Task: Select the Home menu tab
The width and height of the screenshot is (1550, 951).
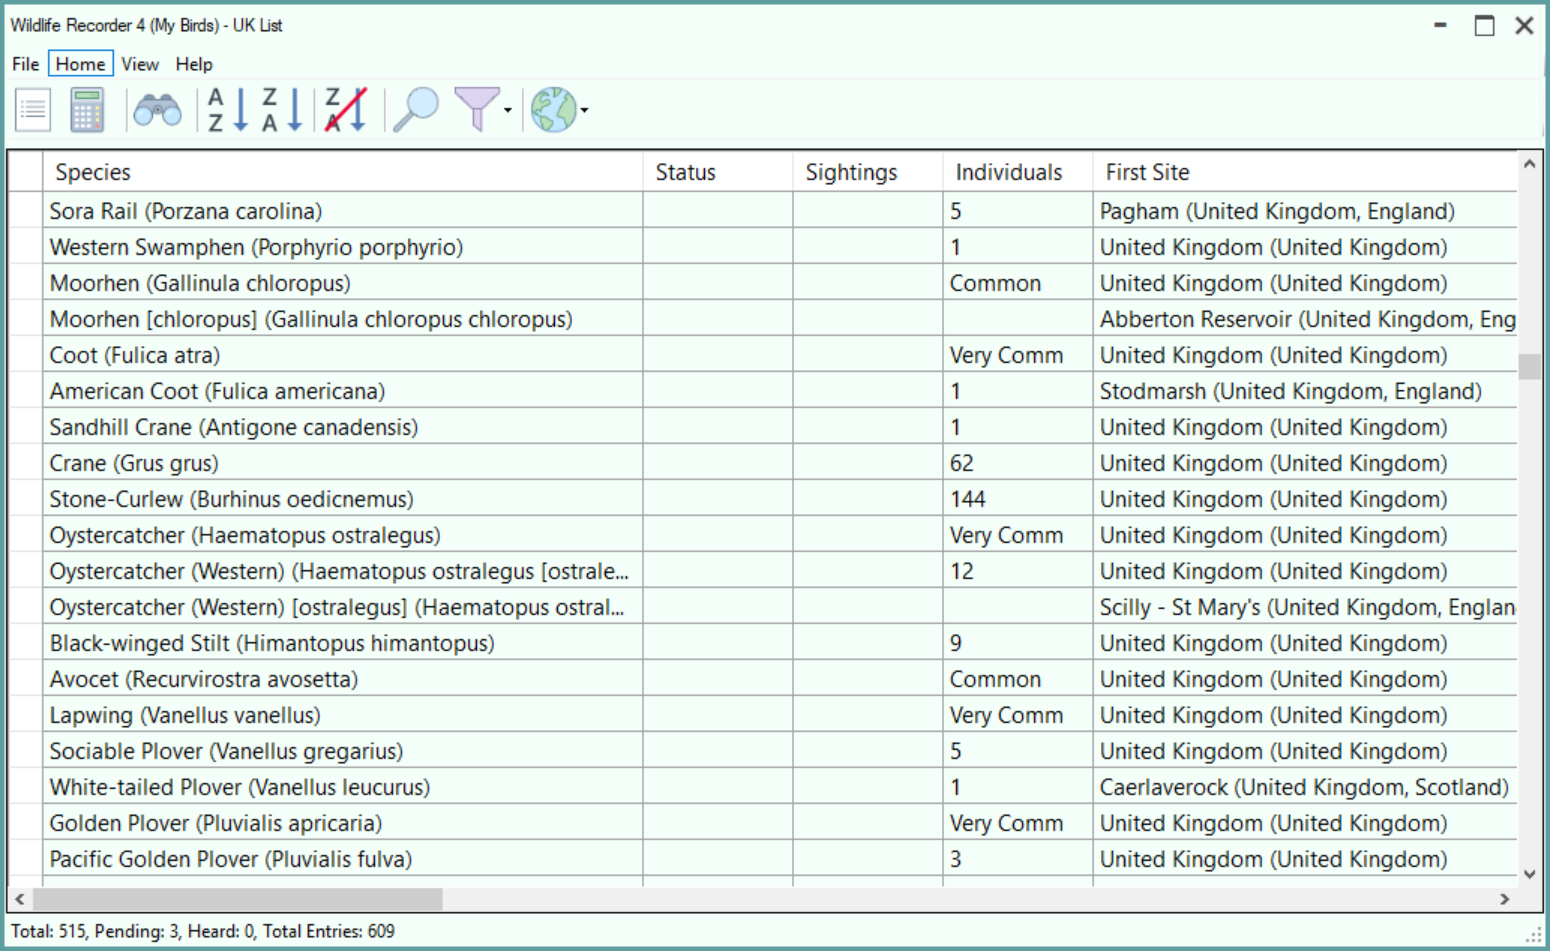Action: pos(80,64)
